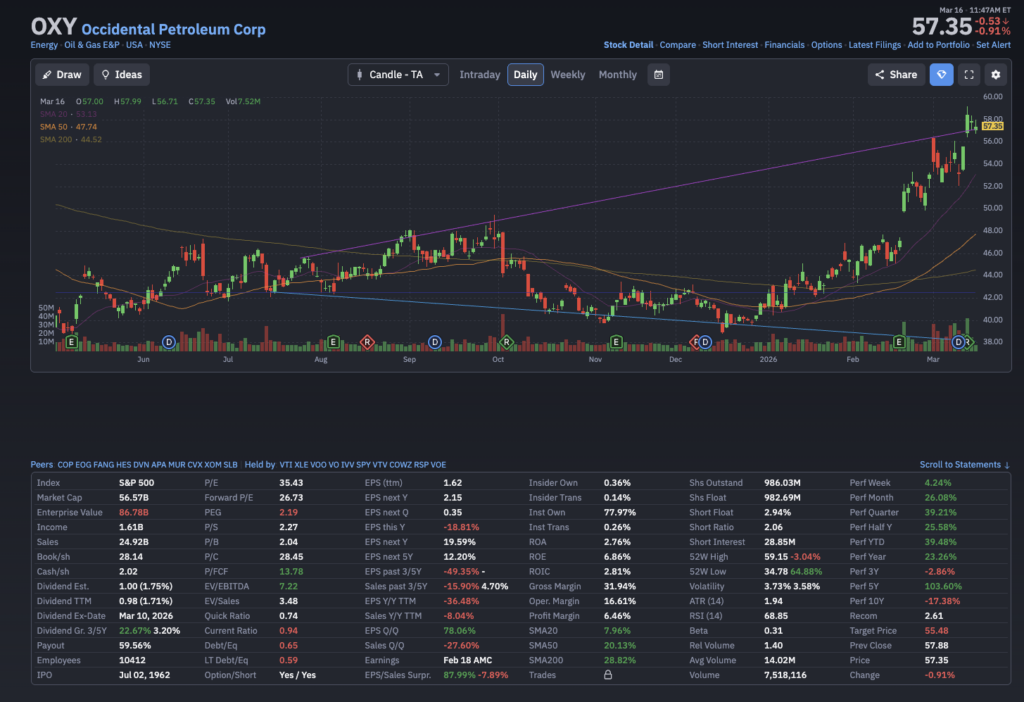Open the Options link in header

[826, 45]
